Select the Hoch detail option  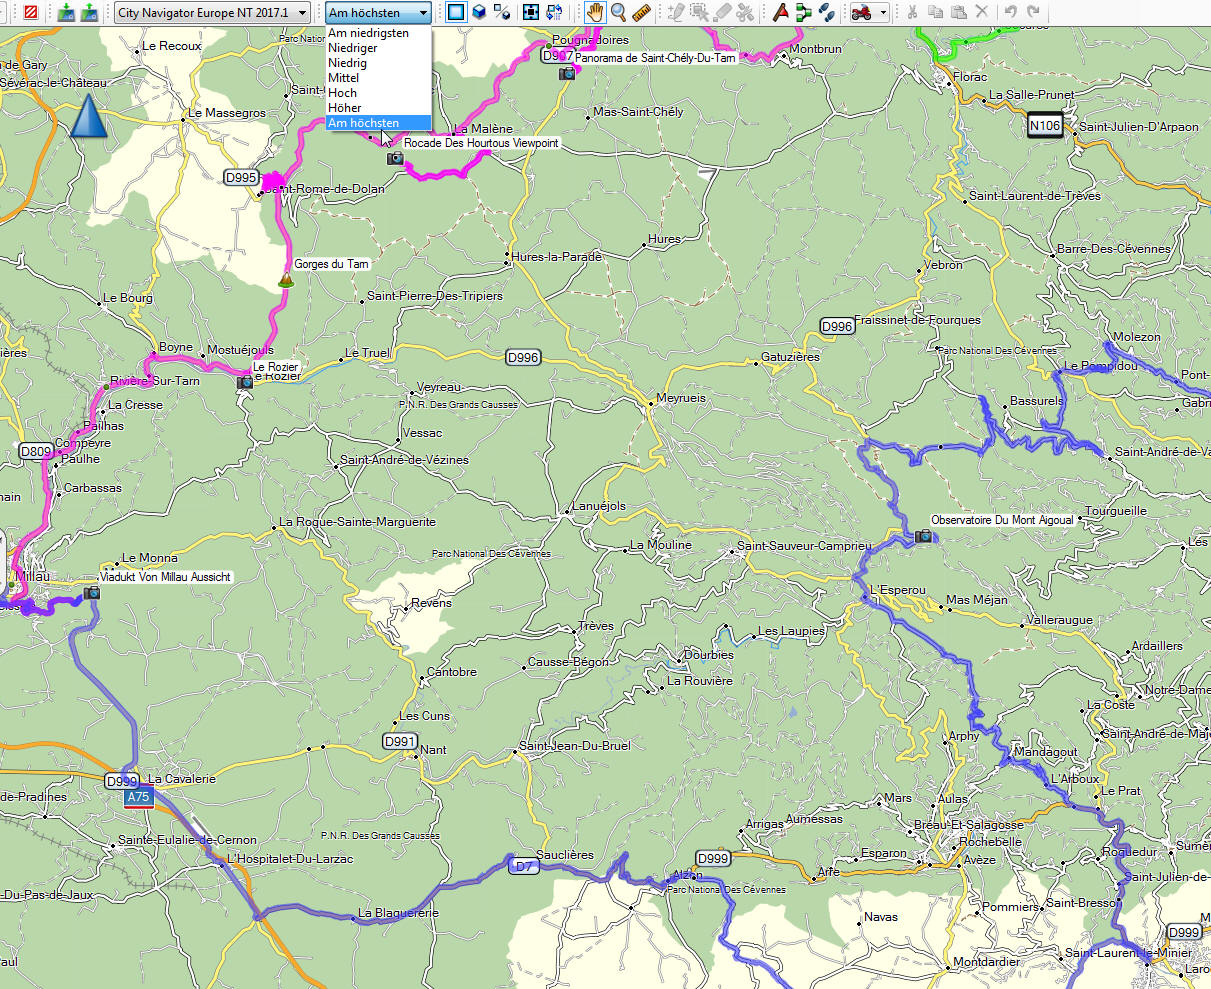point(343,93)
